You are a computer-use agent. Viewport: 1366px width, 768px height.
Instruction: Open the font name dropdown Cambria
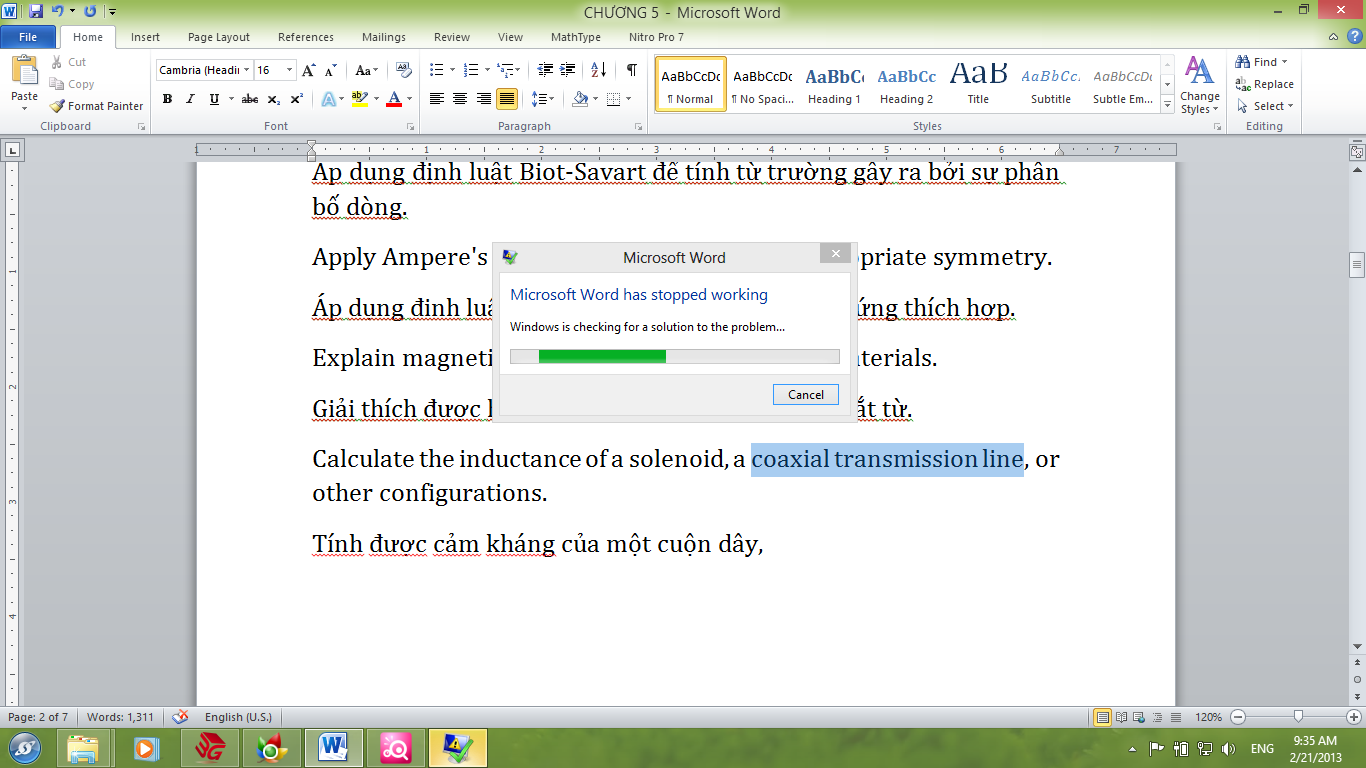(246, 70)
